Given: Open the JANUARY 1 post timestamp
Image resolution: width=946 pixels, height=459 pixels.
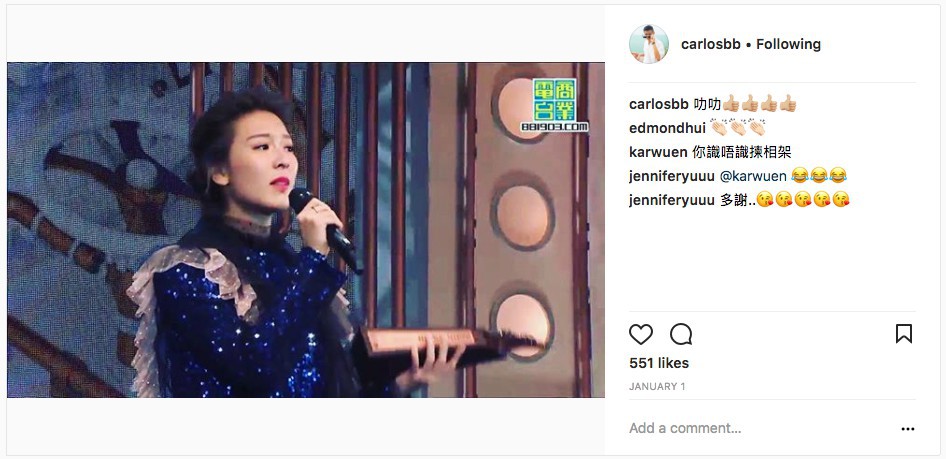Looking at the screenshot, I should click(x=657, y=387).
